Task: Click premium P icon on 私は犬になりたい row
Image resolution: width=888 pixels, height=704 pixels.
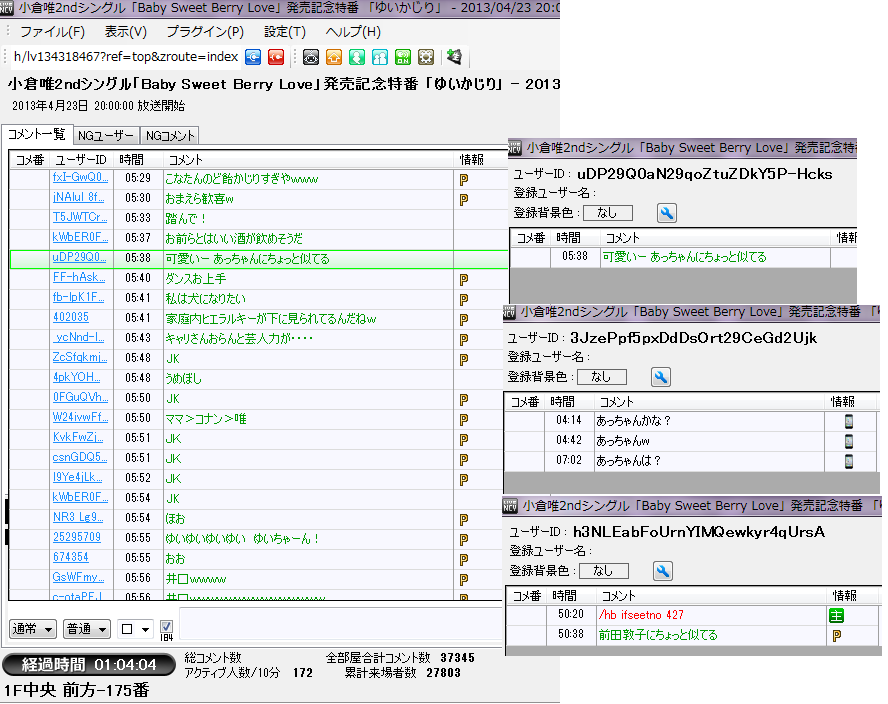Action: 464,299
